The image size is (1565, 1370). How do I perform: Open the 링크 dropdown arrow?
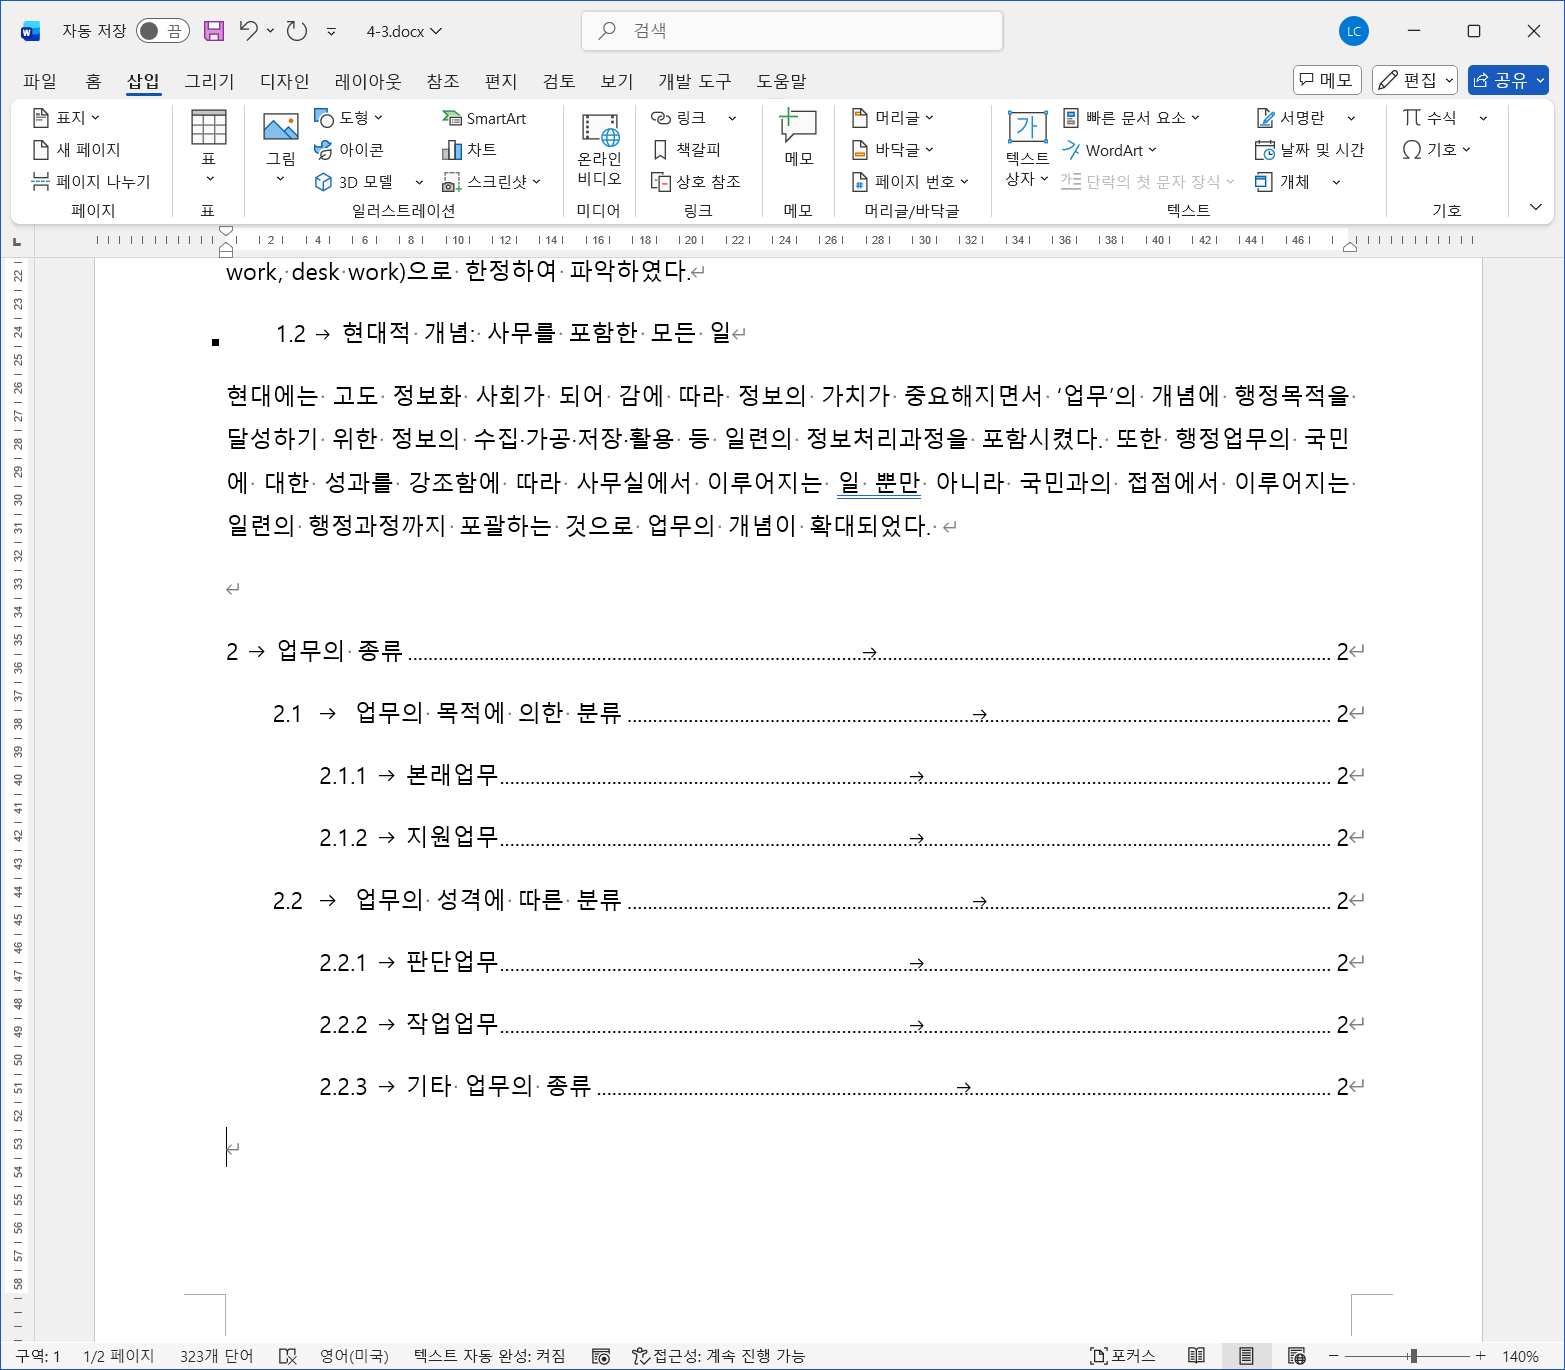point(733,118)
